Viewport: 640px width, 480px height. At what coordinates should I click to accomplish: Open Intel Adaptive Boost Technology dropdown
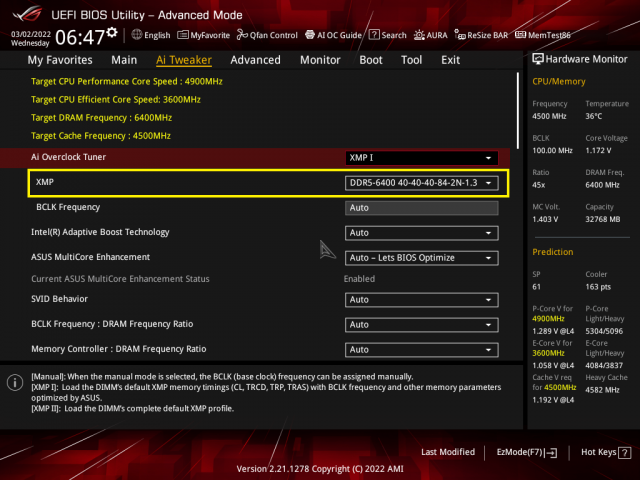click(421, 233)
